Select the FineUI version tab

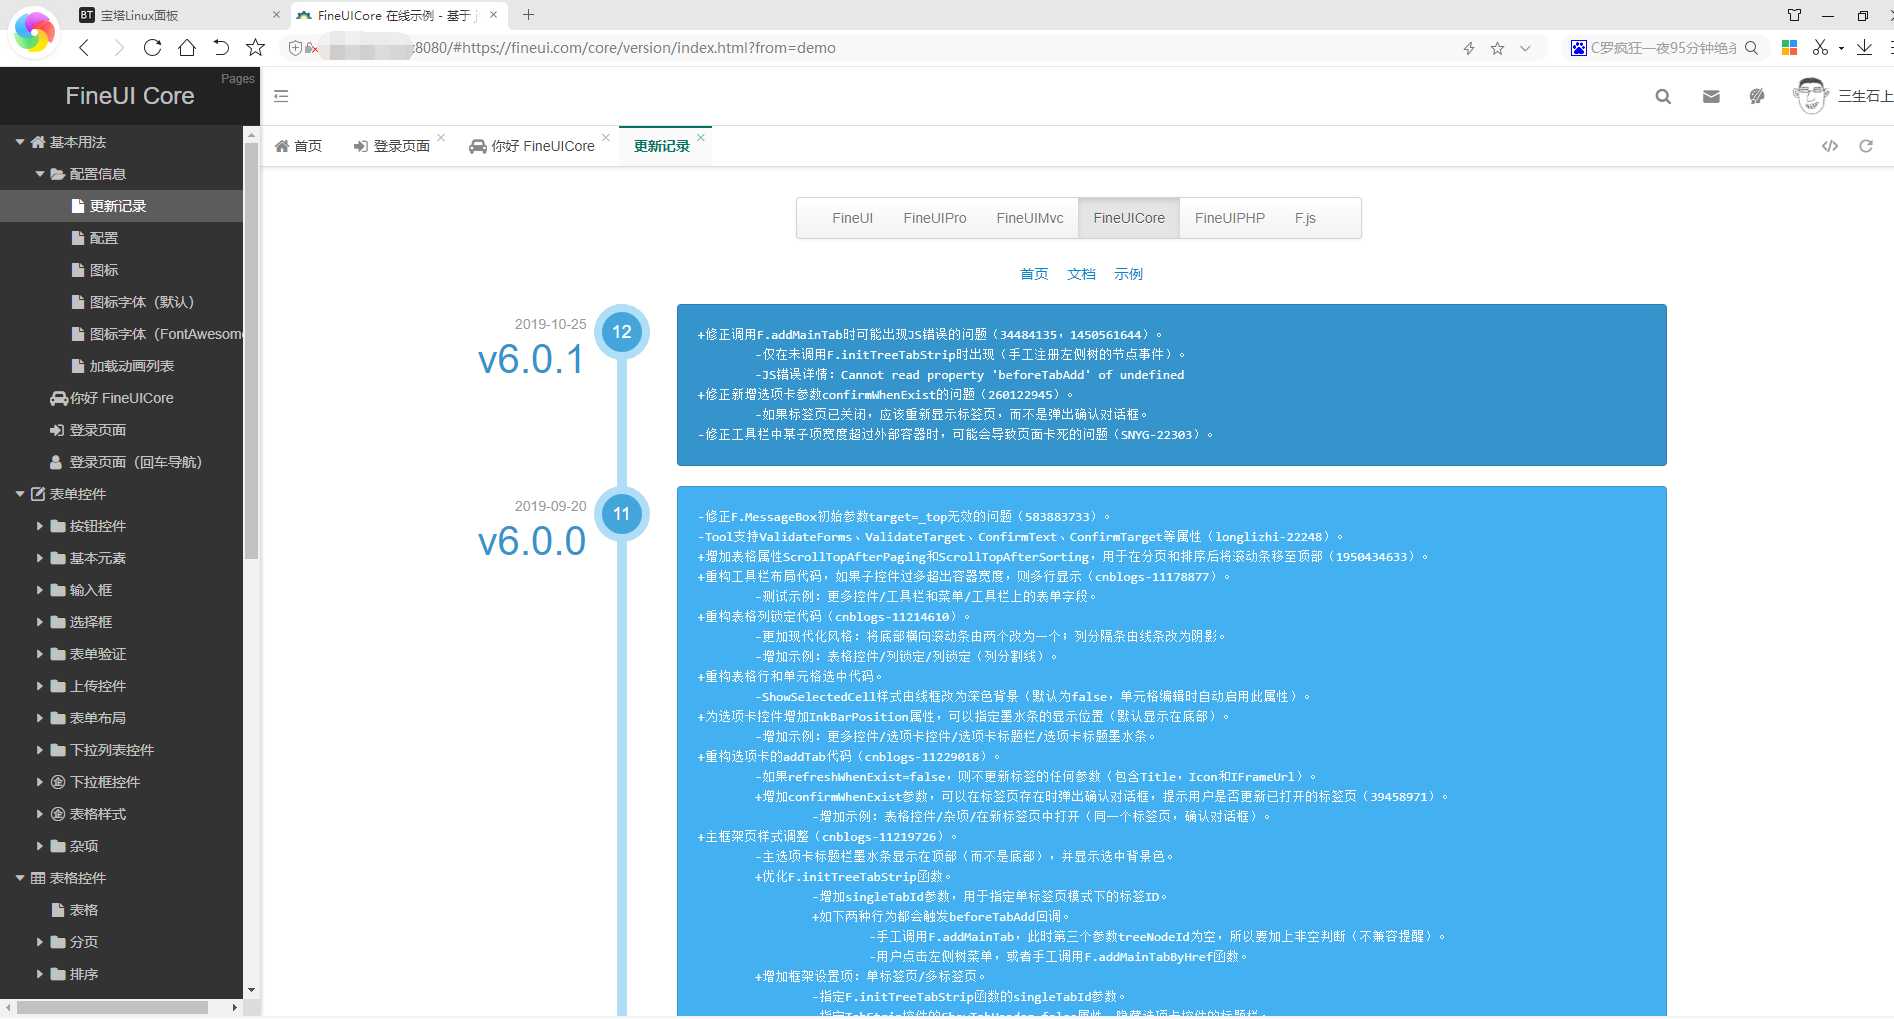852,218
